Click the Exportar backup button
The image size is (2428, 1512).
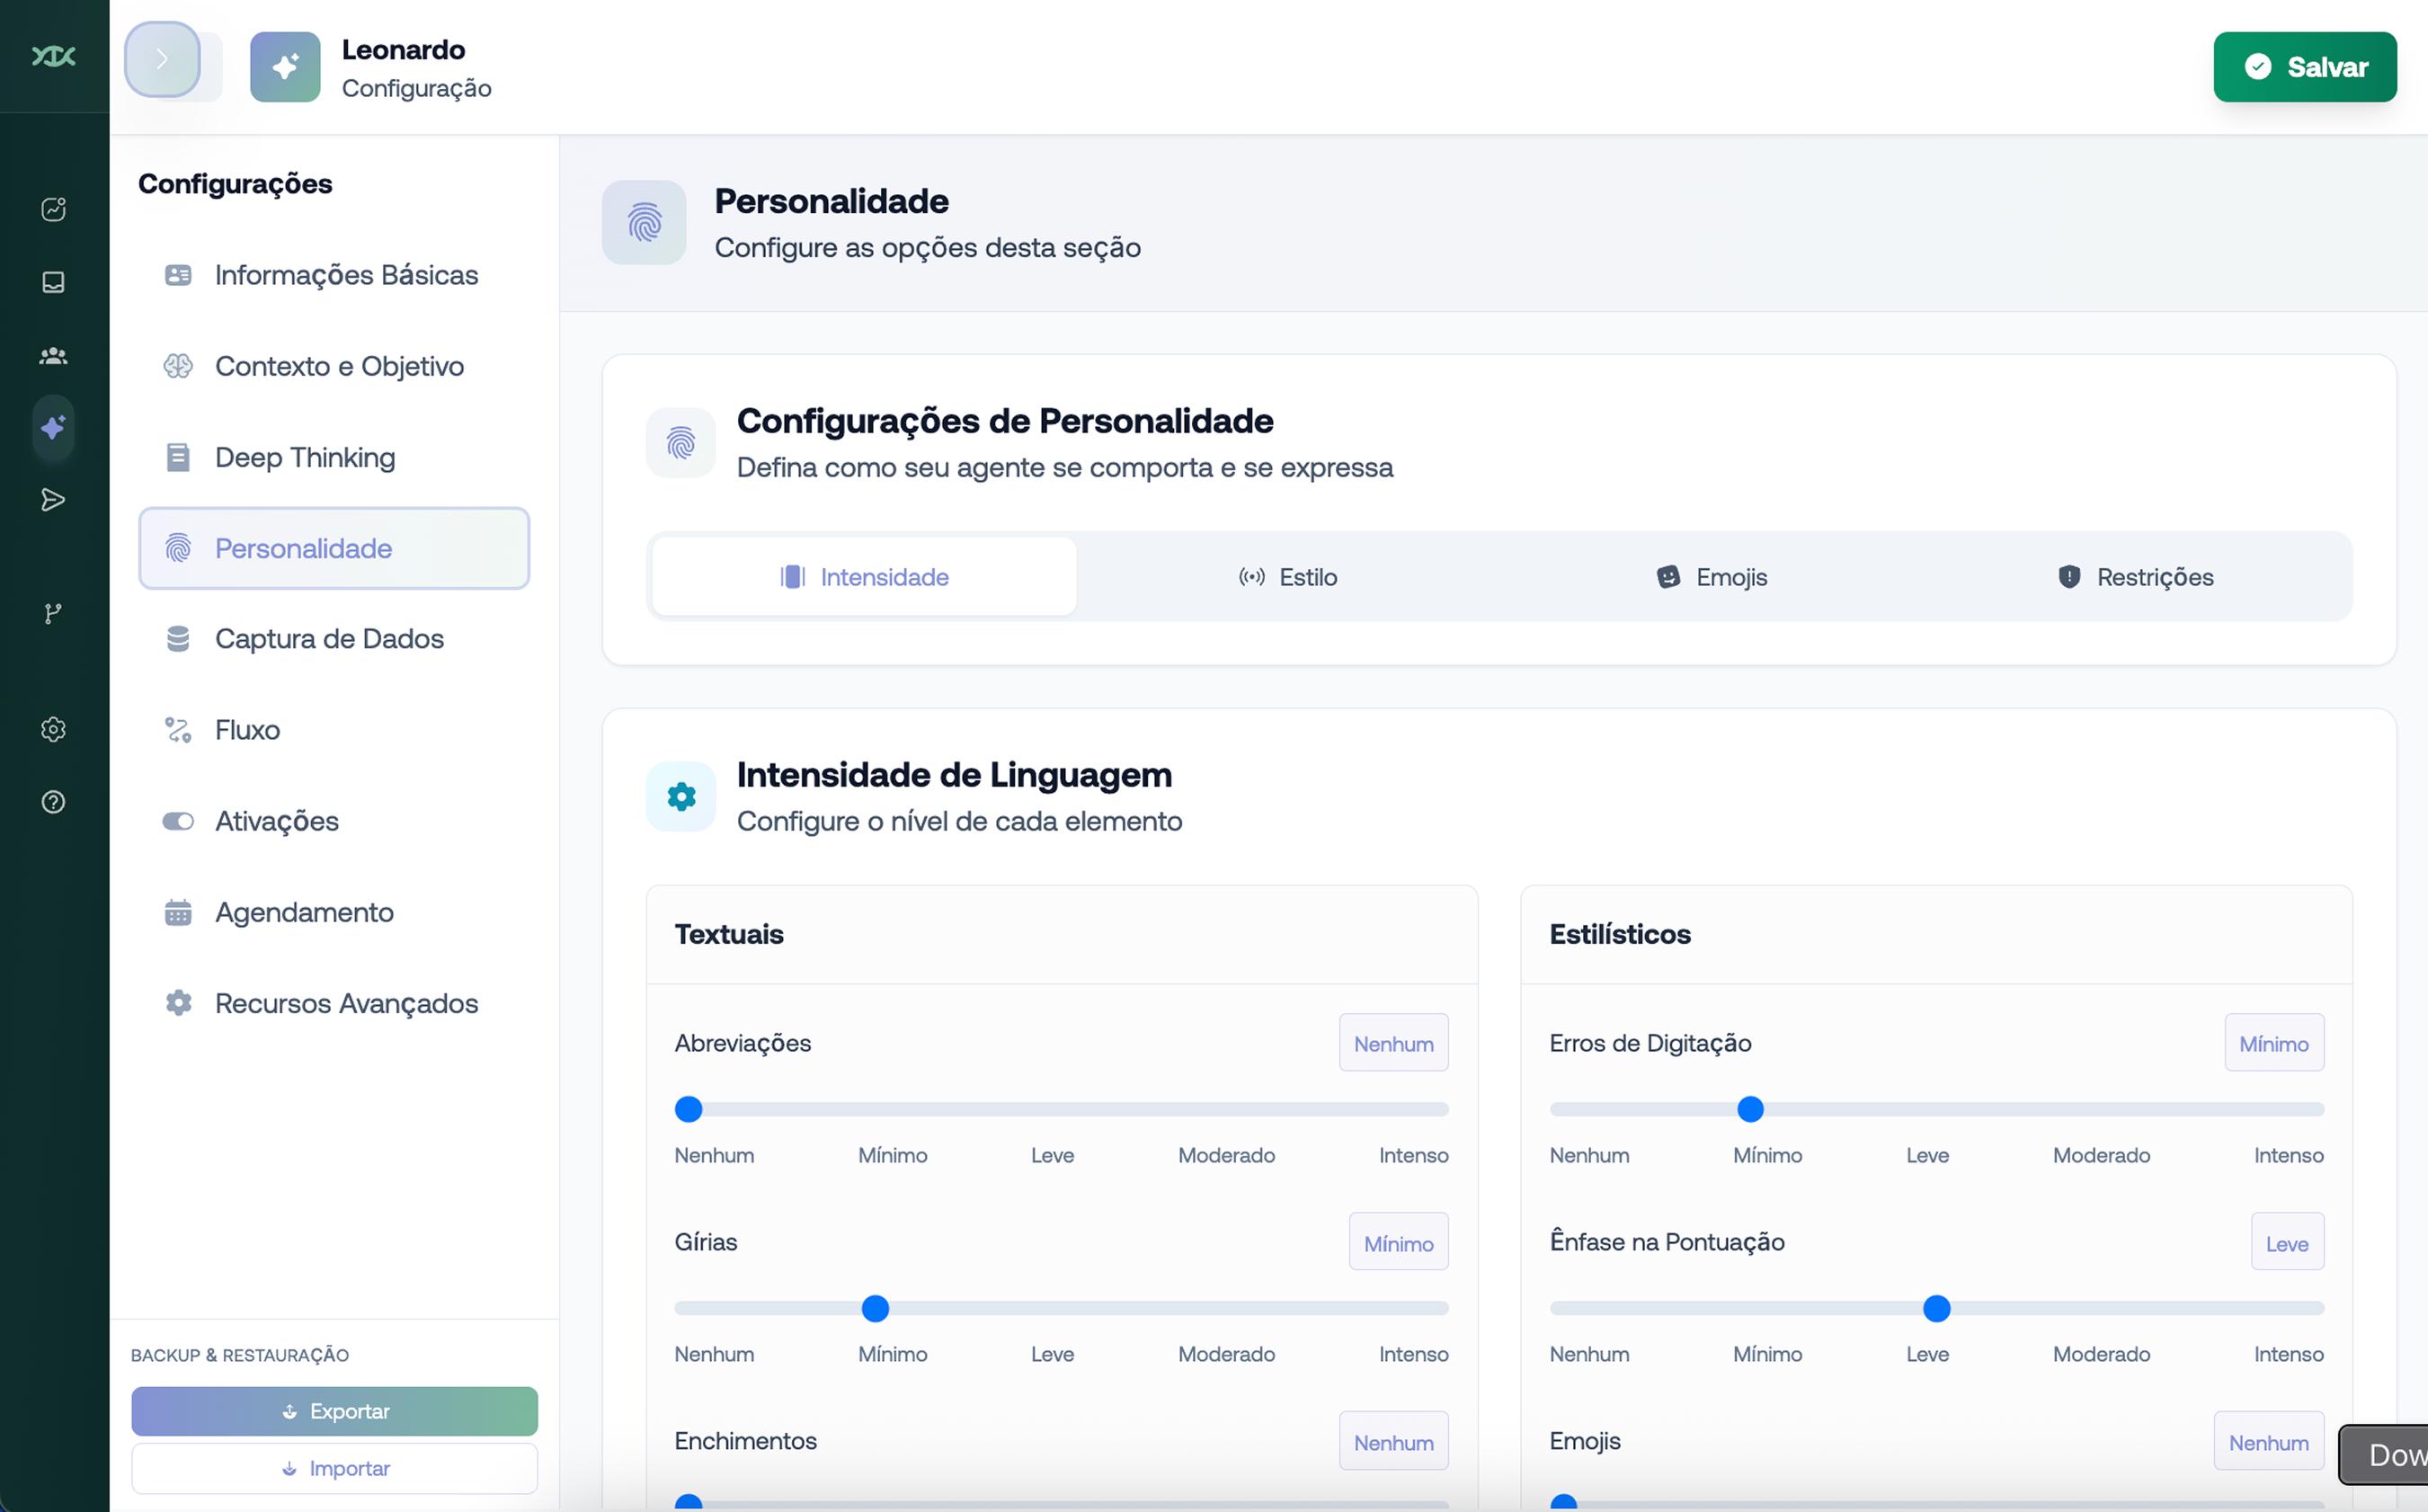coord(334,1411)
